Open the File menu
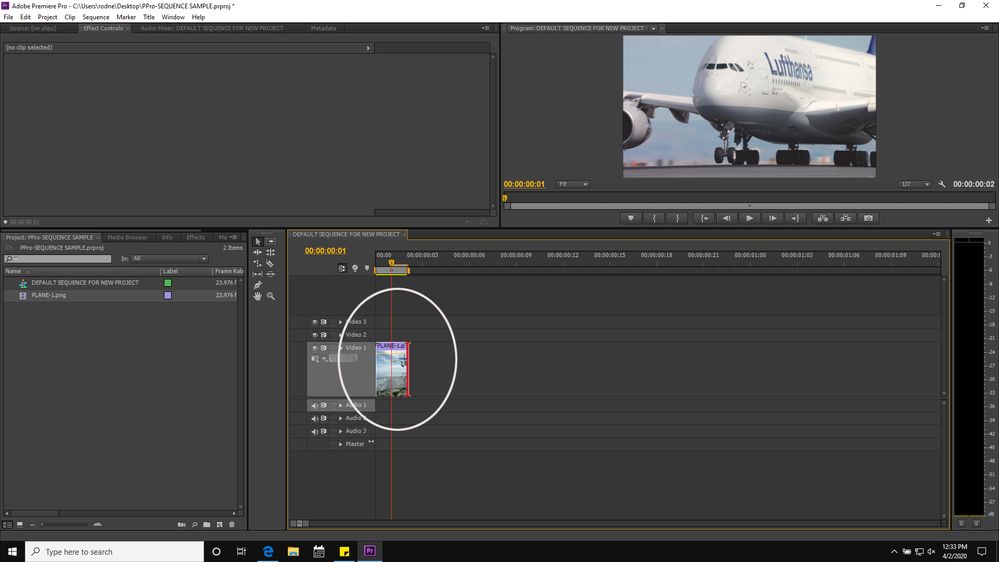 (x=8, y=17)
